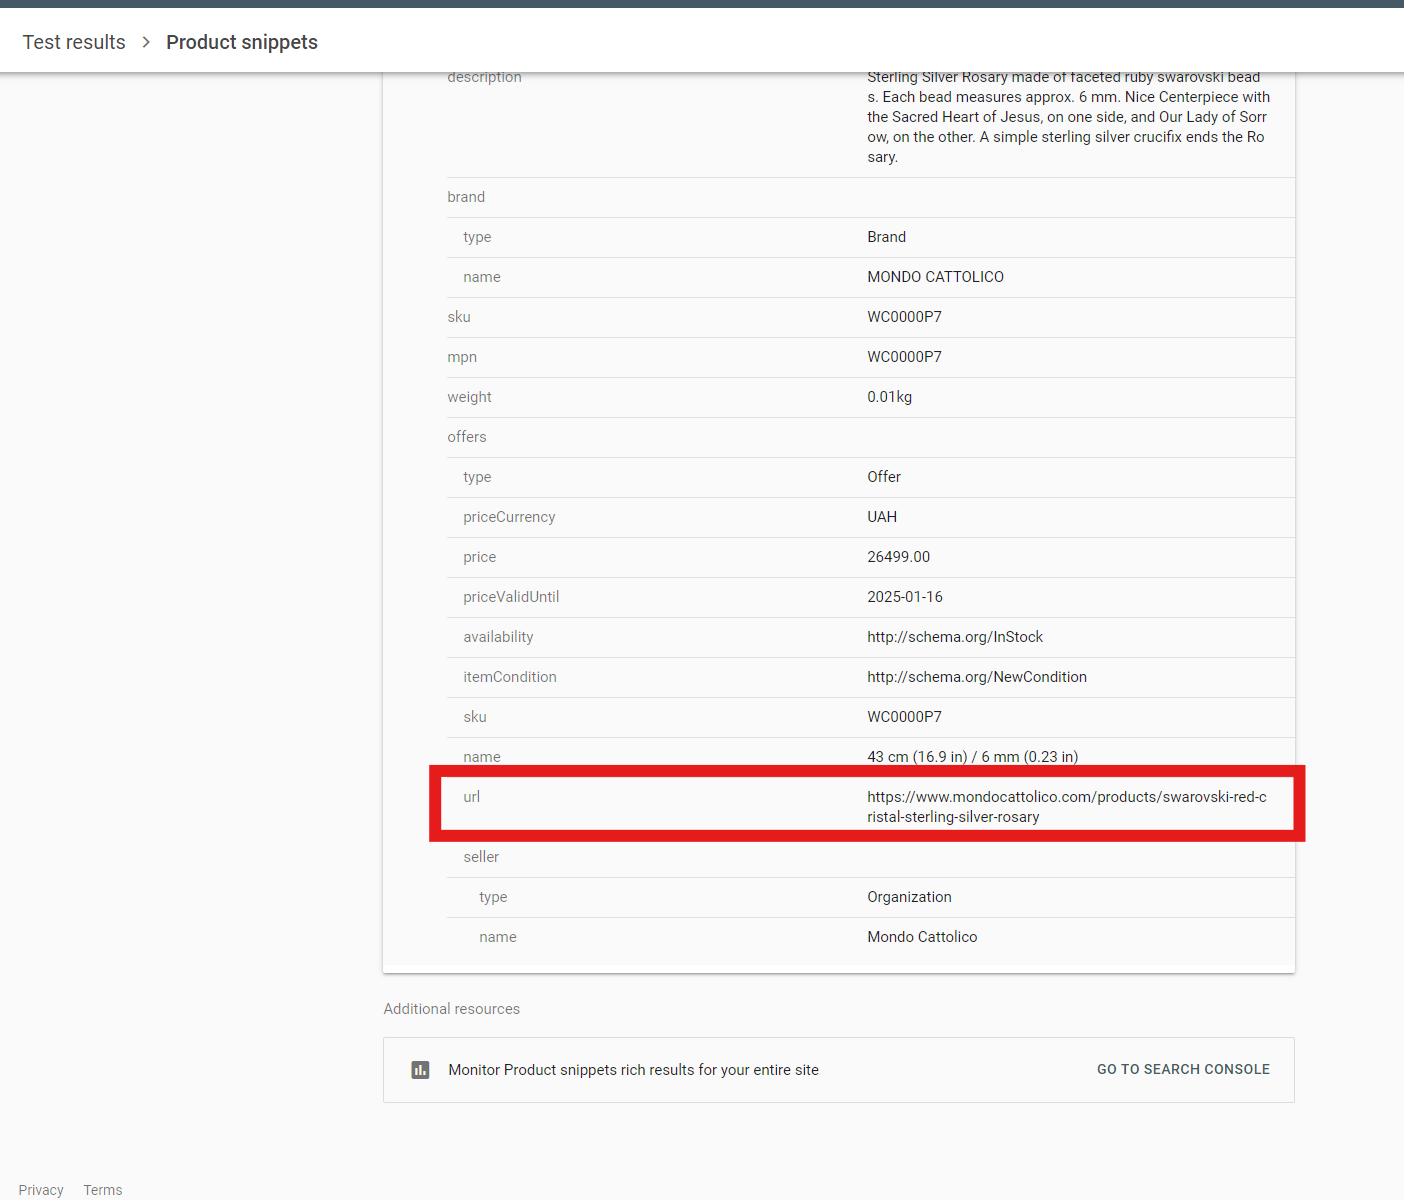
Task: Select the itemCondition value schema.org/NewCondition
Action: coord(977,677)
